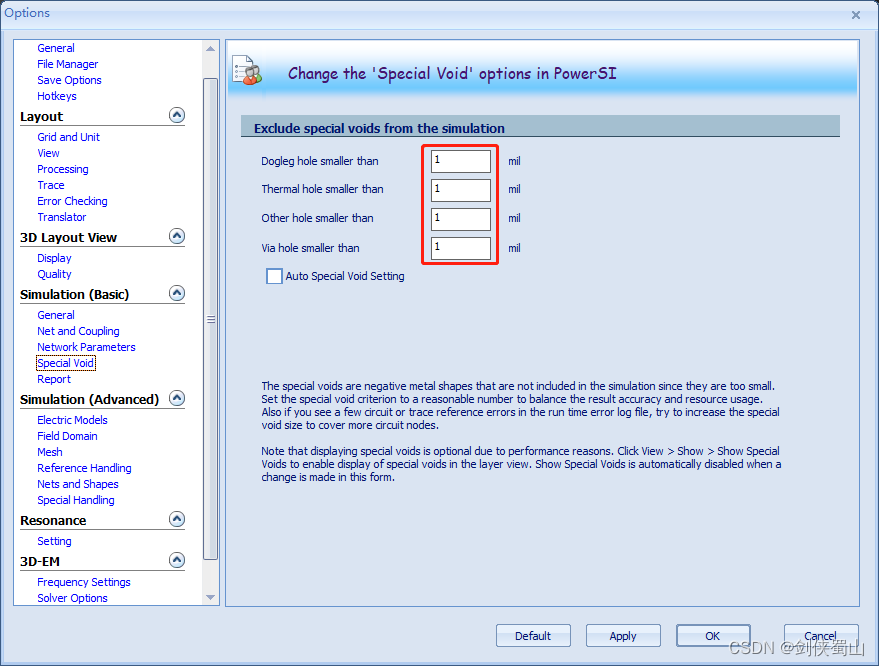This screenshot has width=879, height=666.
Task: Collapse the Simulation (Advanced) section
Action: [x=177, y=399]
